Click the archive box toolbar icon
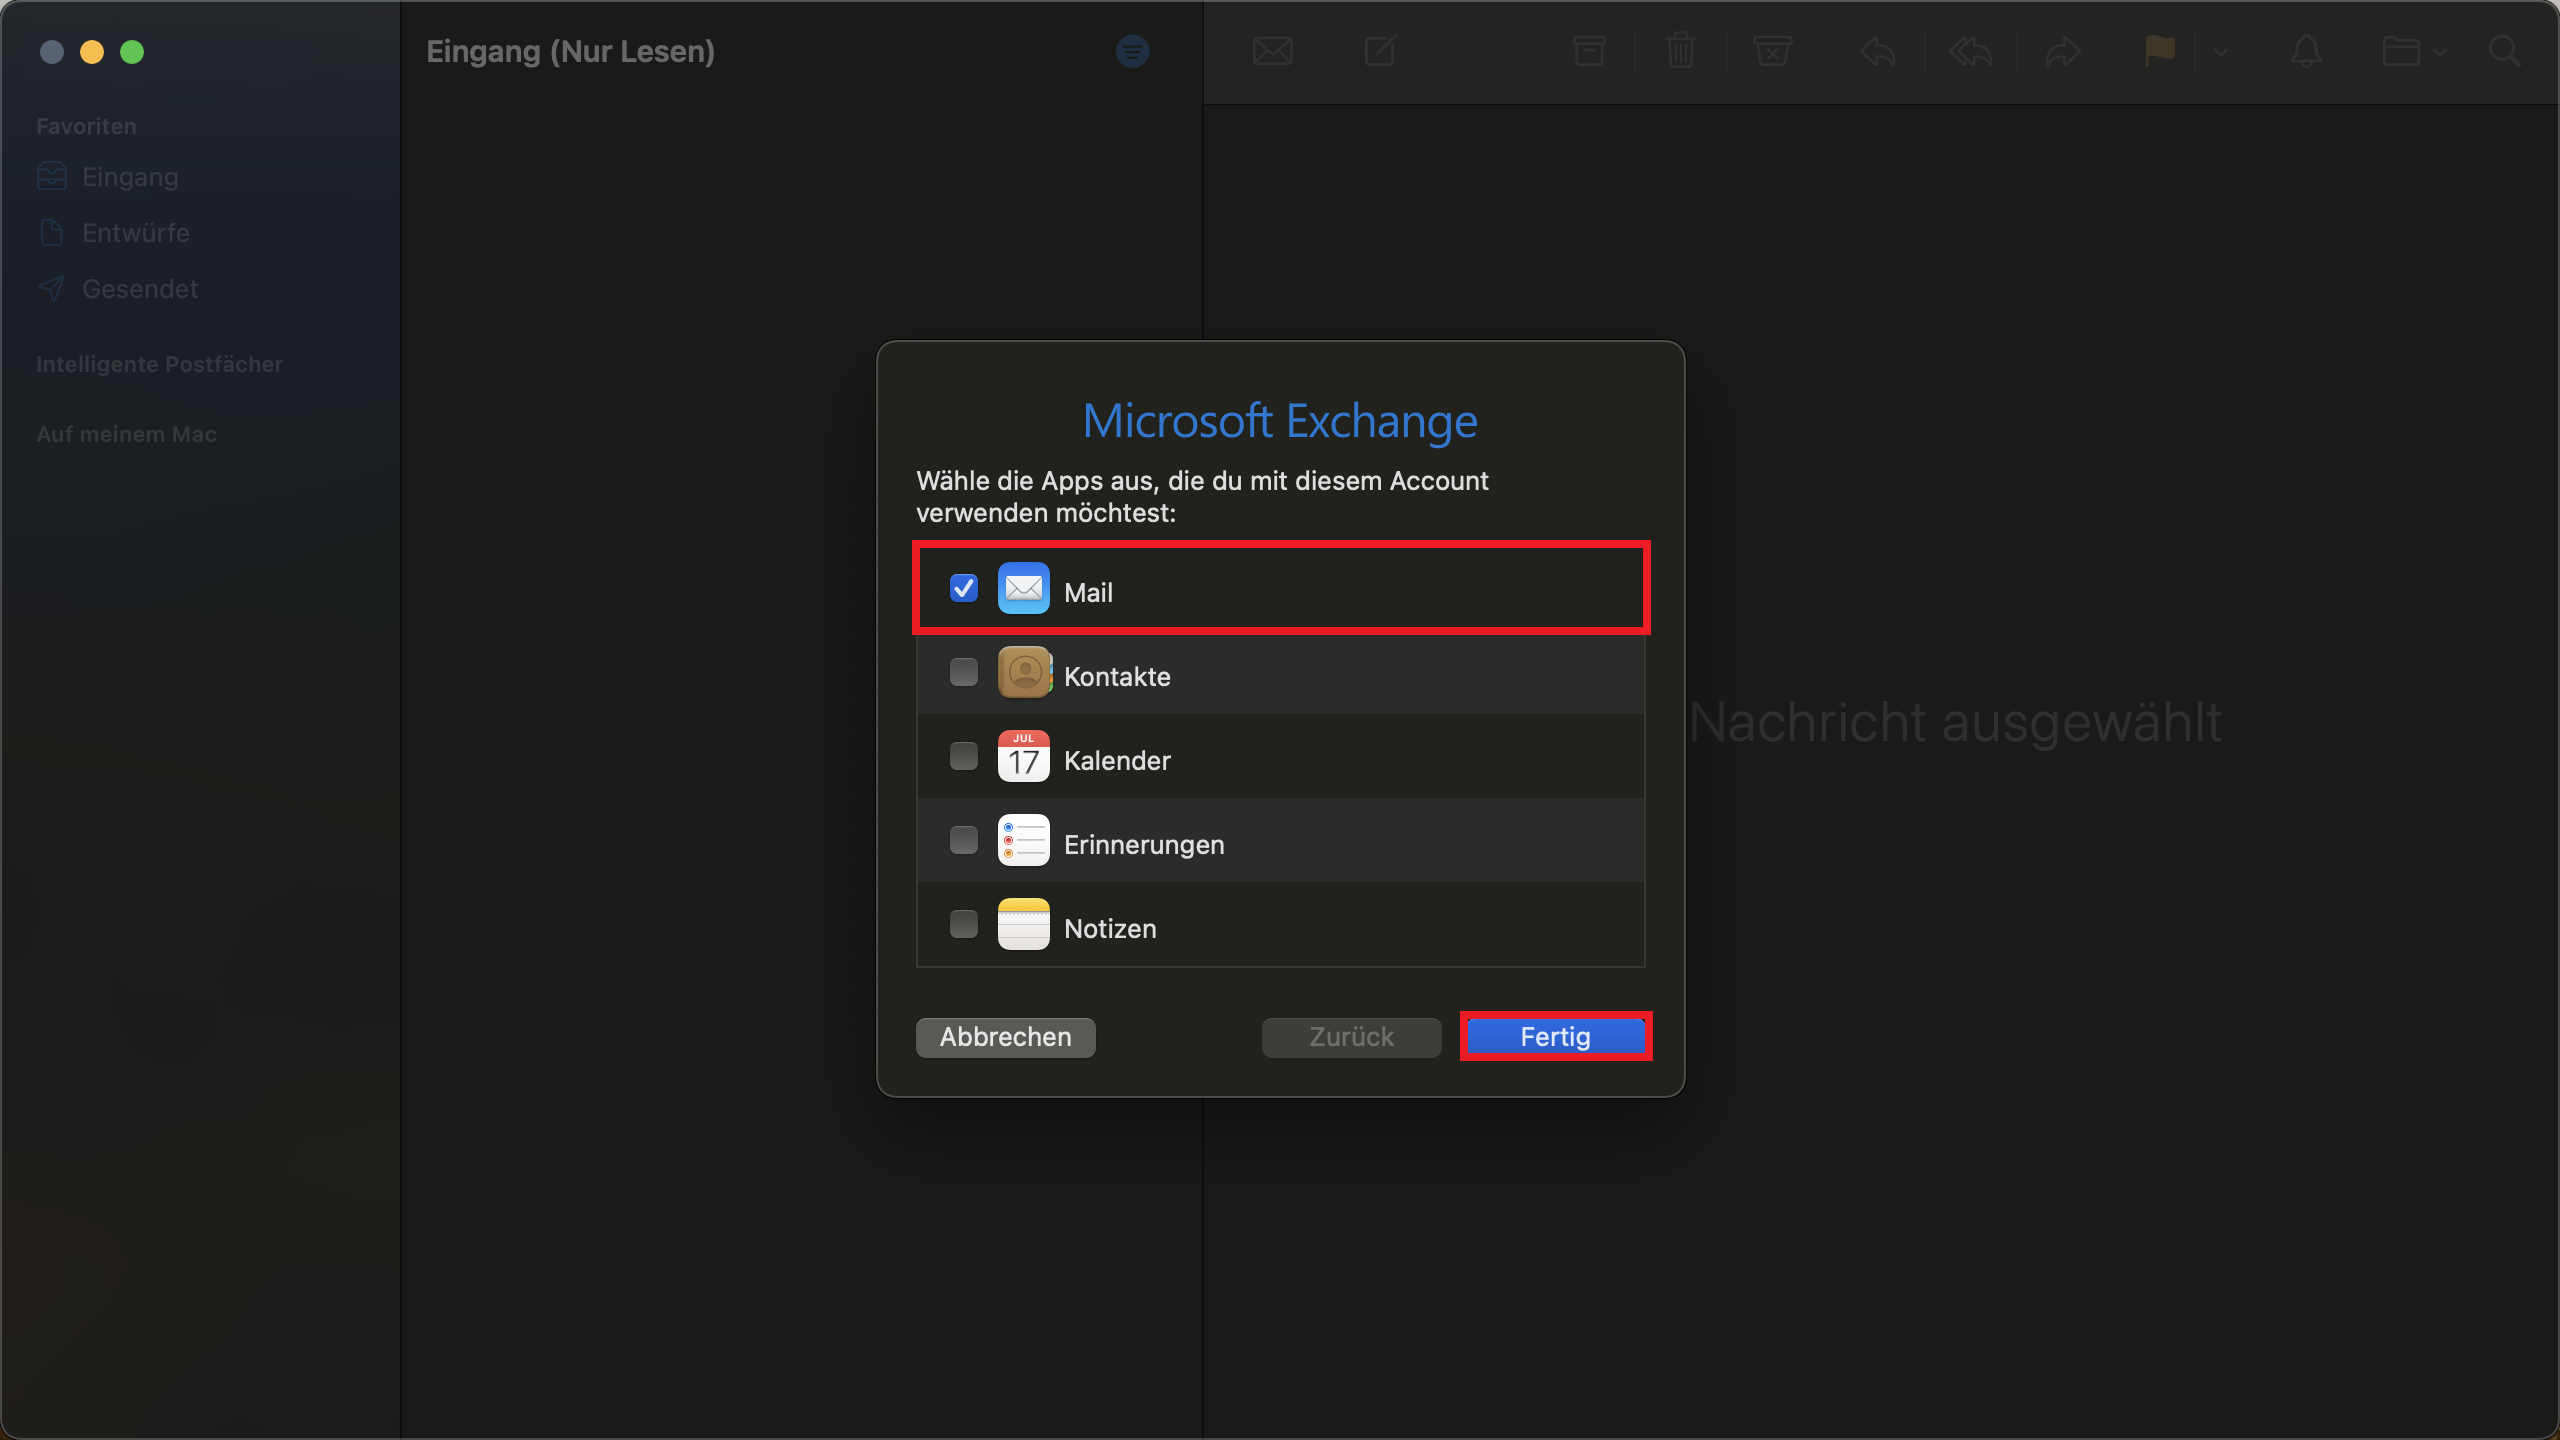Screen dimensions: 2560x1440 [x=1589, y=51]
